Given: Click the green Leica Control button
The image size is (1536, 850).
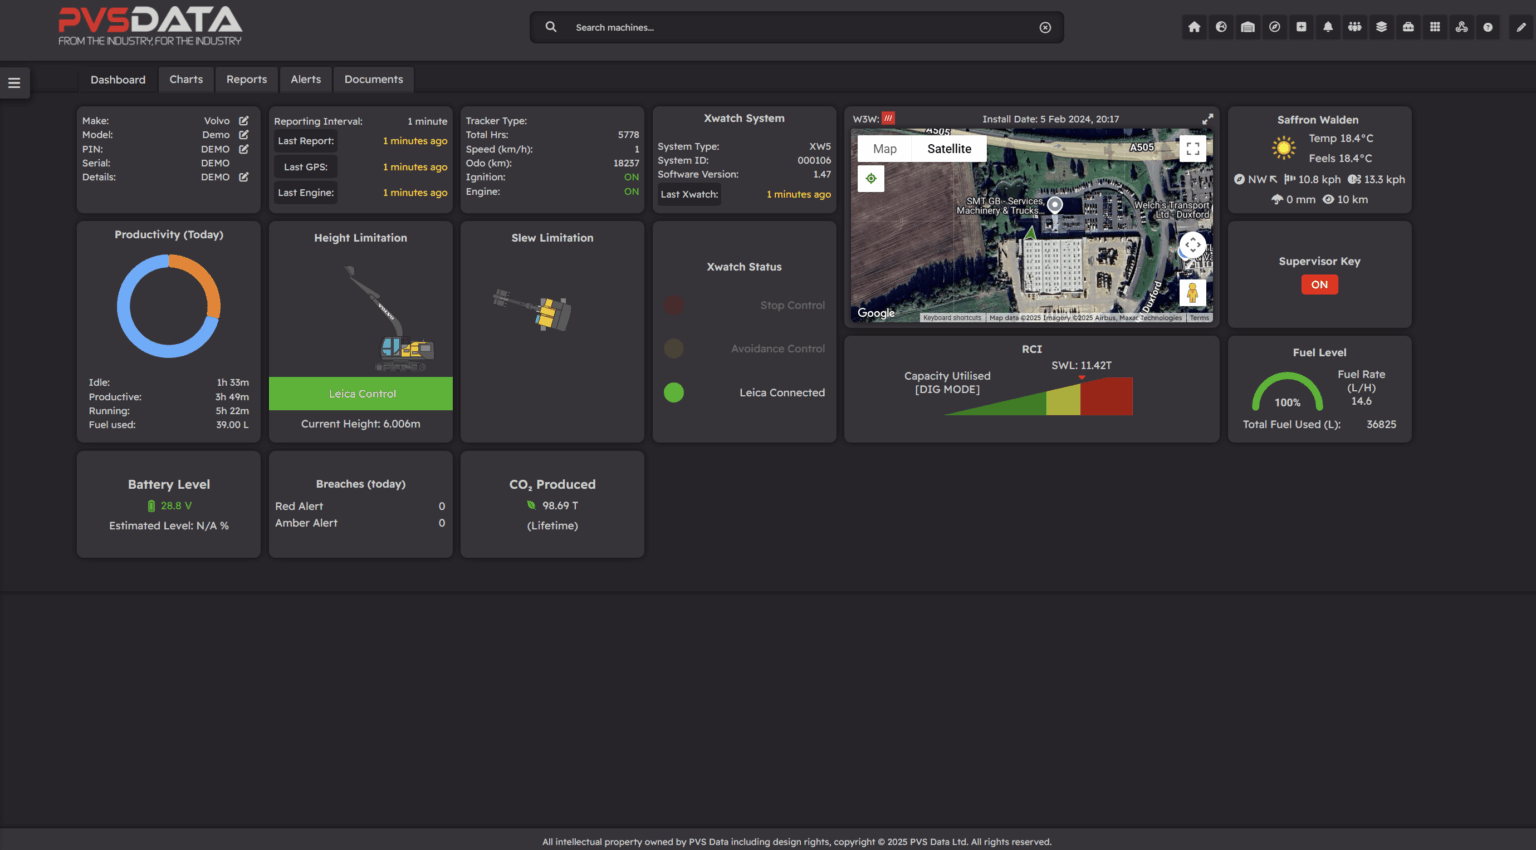Looking at the screenshot, I should [361, 394].
